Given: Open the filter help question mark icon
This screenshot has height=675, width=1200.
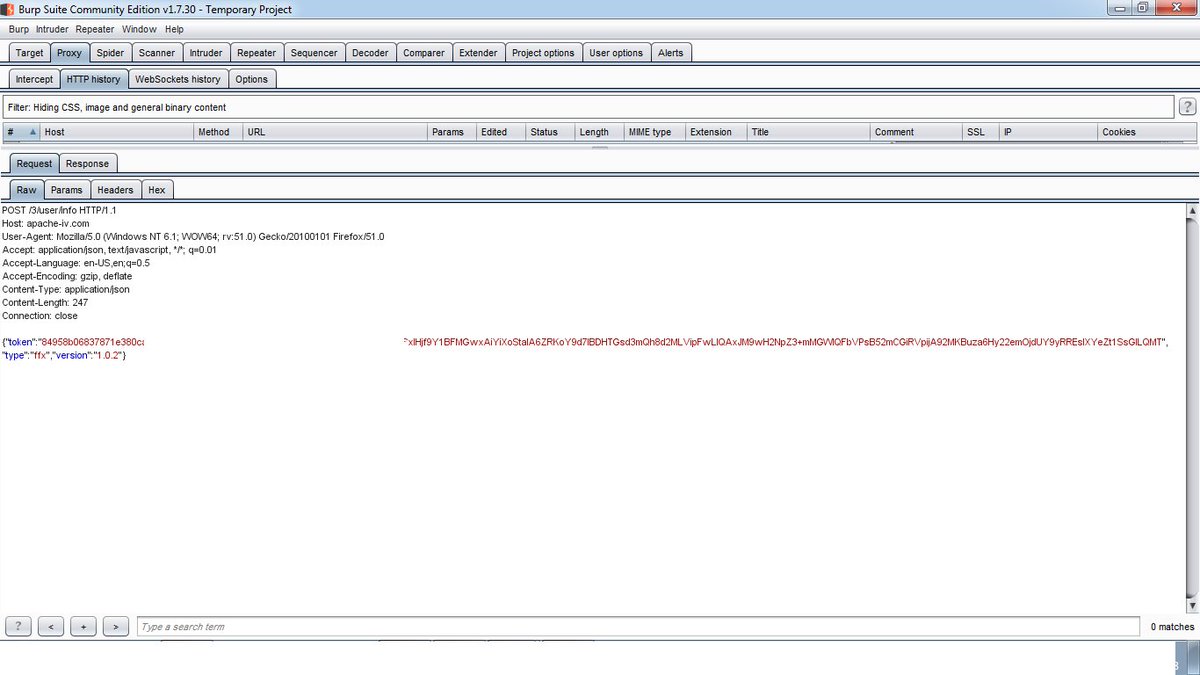Looking at the screenshot, I should click(1188, 107).
